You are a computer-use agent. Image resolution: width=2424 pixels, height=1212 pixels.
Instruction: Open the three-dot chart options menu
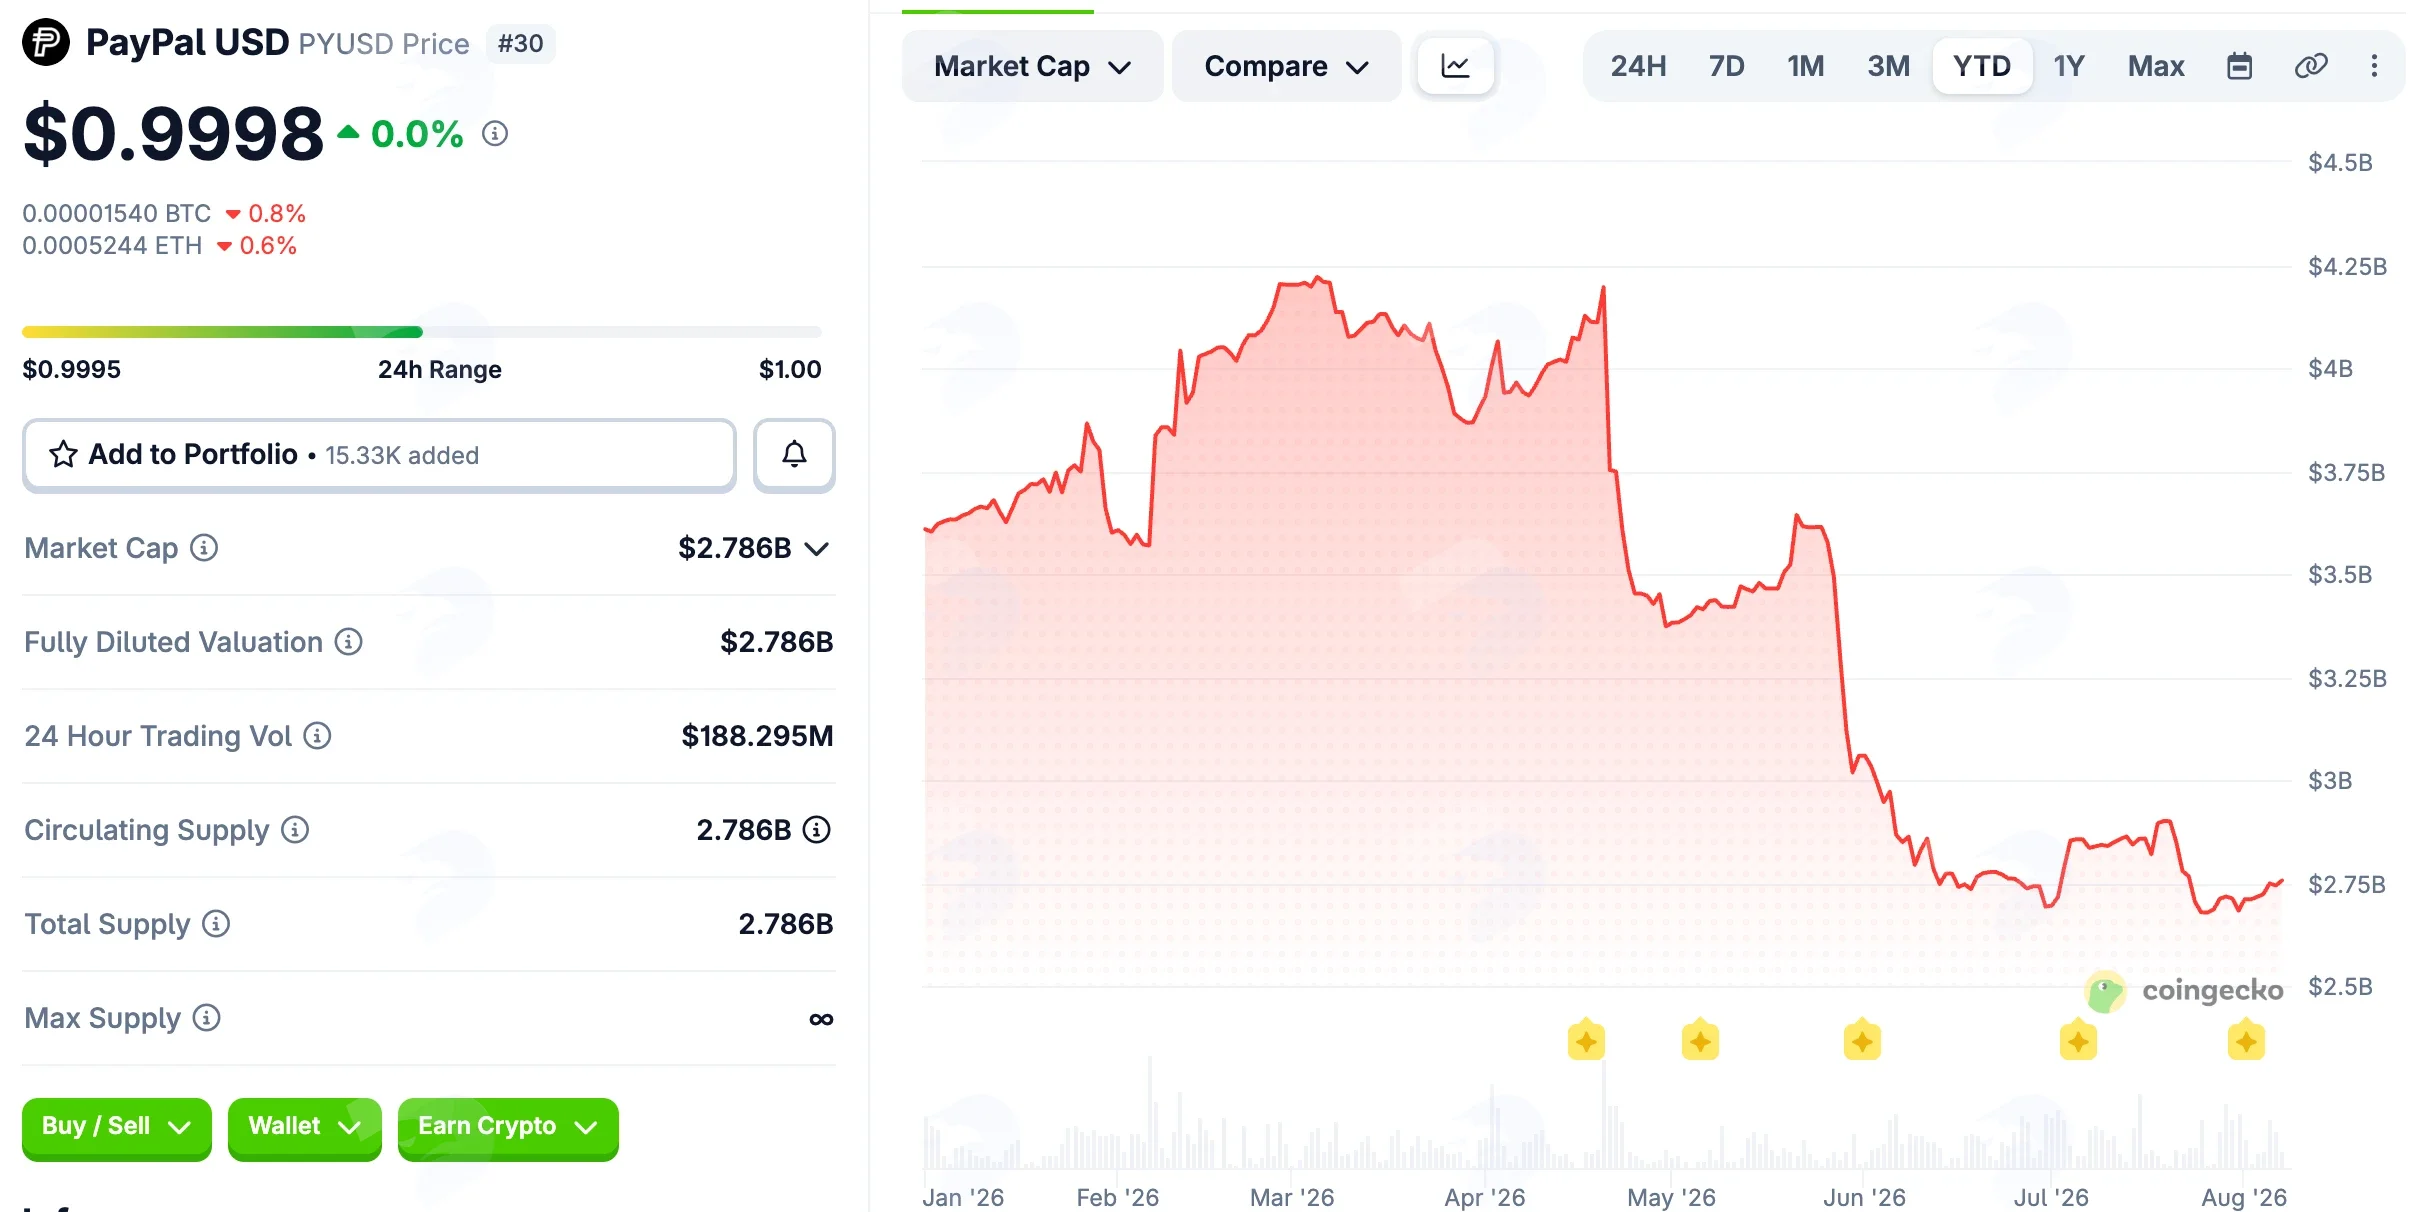pos(2374,66)
